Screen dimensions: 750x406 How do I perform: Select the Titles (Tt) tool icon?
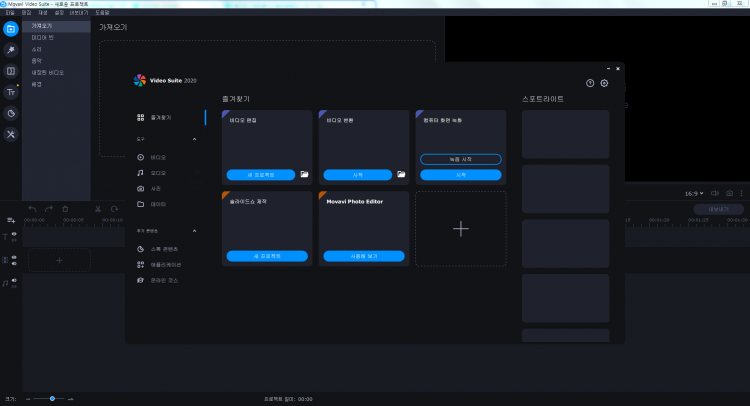tap(11, 92)
